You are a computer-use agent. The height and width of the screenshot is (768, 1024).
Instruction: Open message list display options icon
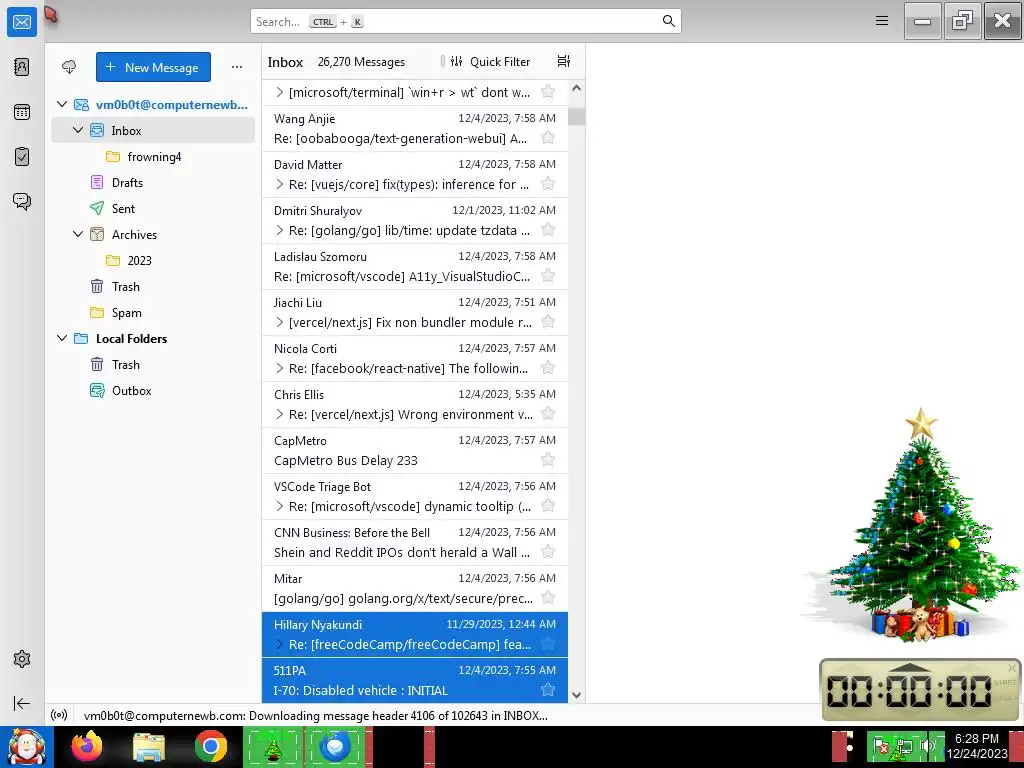coord(564,61)
